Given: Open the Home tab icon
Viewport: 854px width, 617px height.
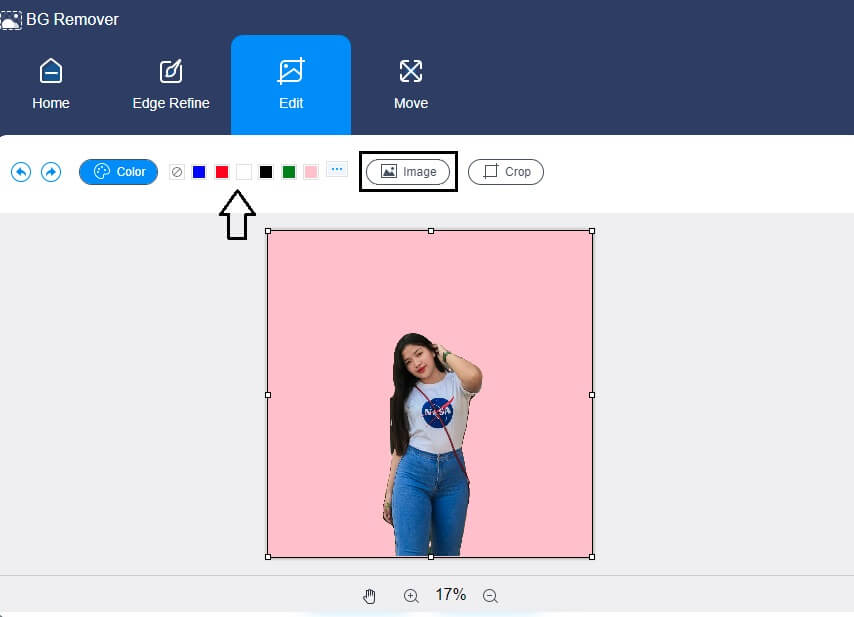Looking at the screenshot, I should (50, 72).
